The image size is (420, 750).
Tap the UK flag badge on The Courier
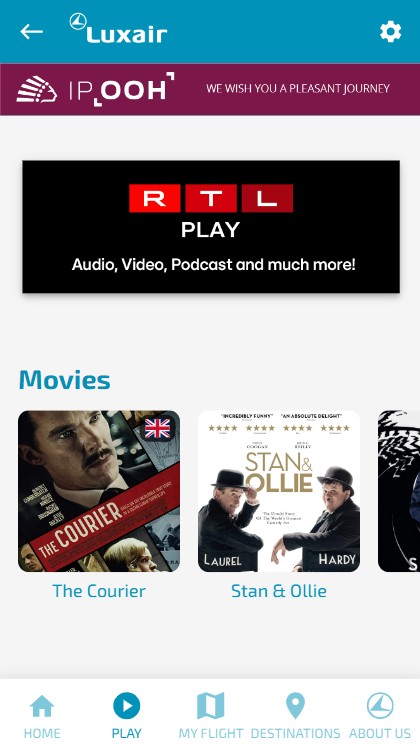[x=157, y=428]
